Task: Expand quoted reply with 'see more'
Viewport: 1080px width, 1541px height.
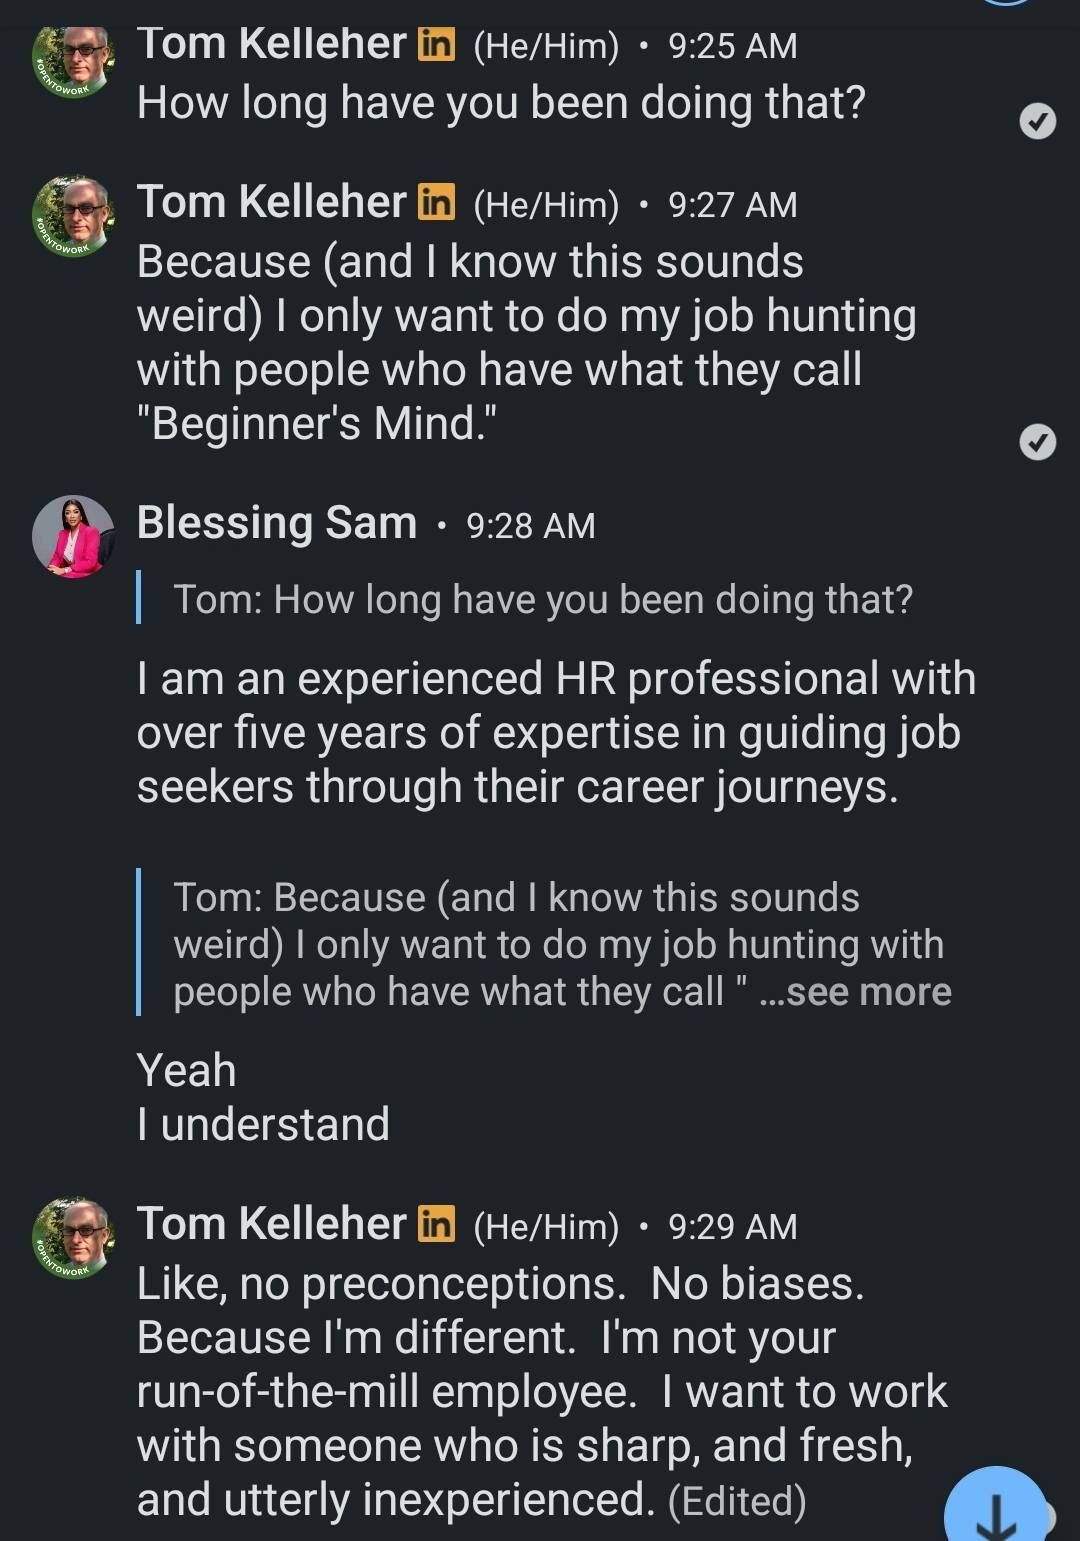Action: 856,992
